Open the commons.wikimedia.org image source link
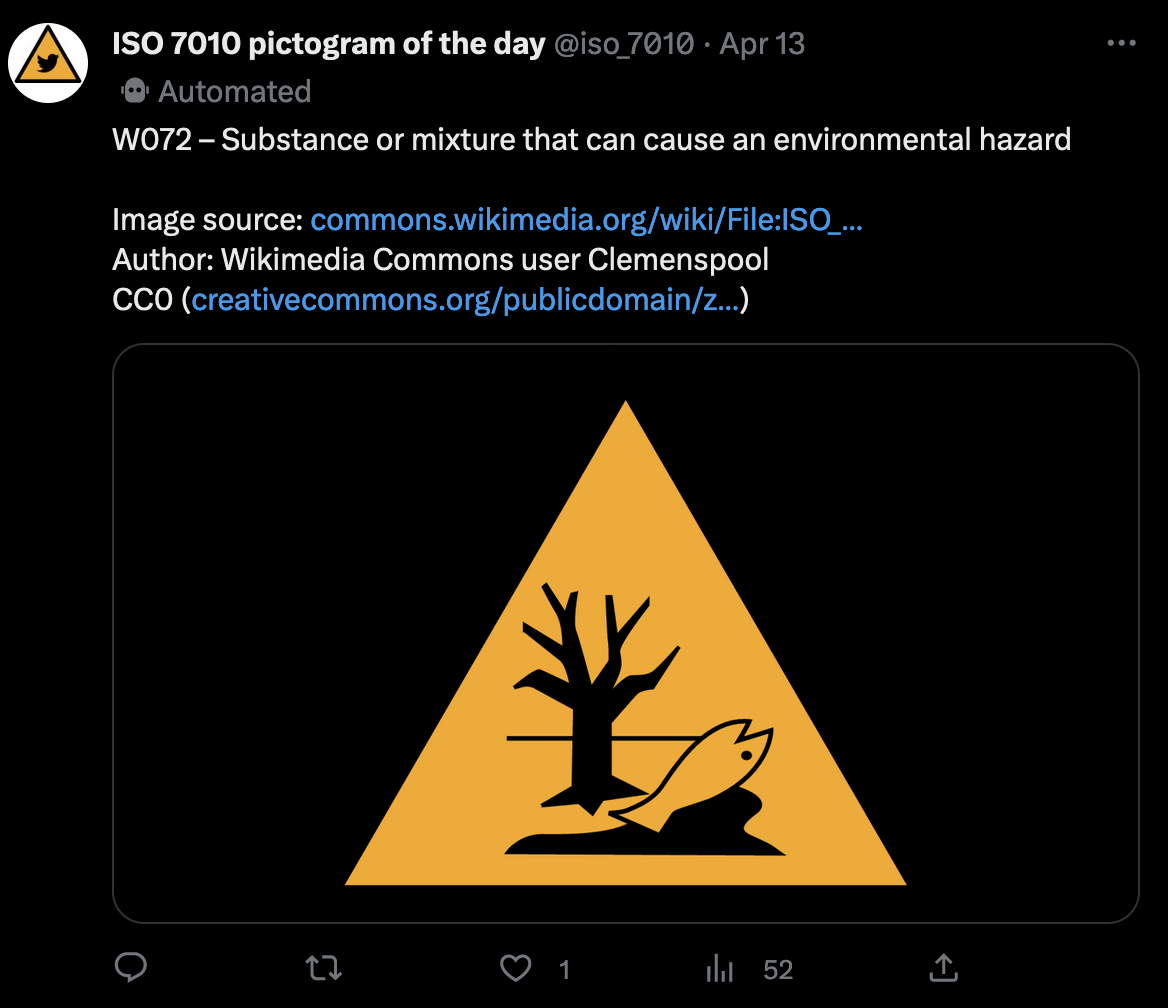The width and height of the screenshot is (1168, 1008). click(587, 220)
